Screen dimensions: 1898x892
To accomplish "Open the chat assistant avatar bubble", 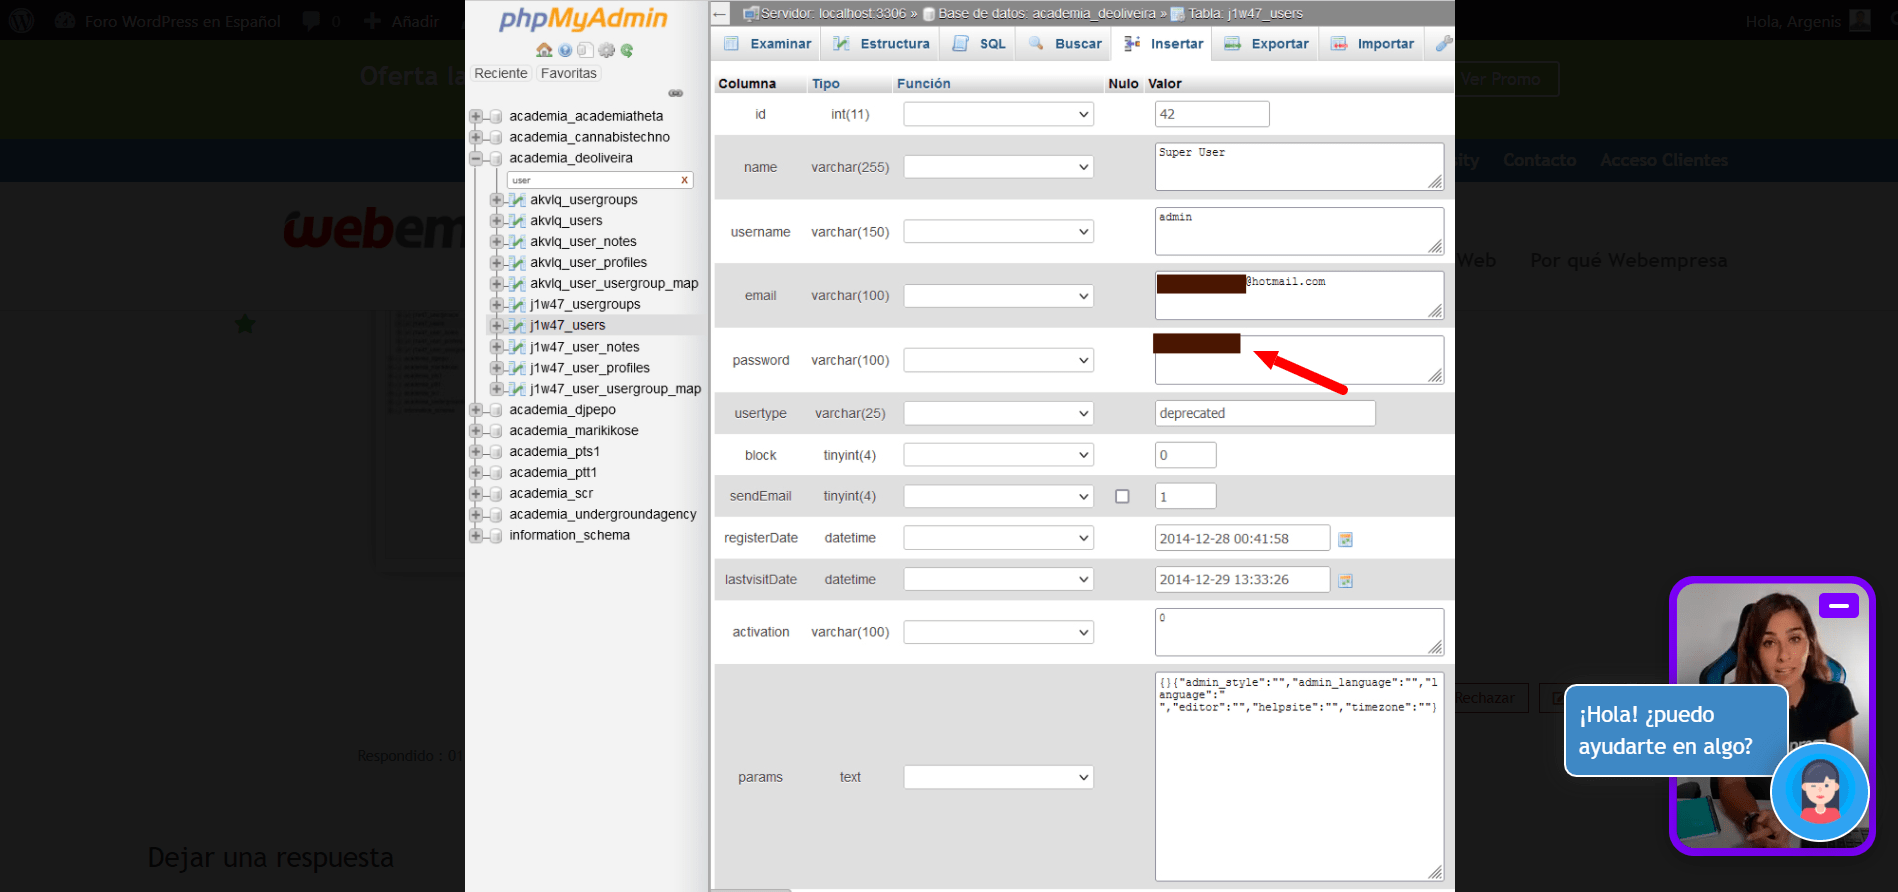I will point(1820,793).
